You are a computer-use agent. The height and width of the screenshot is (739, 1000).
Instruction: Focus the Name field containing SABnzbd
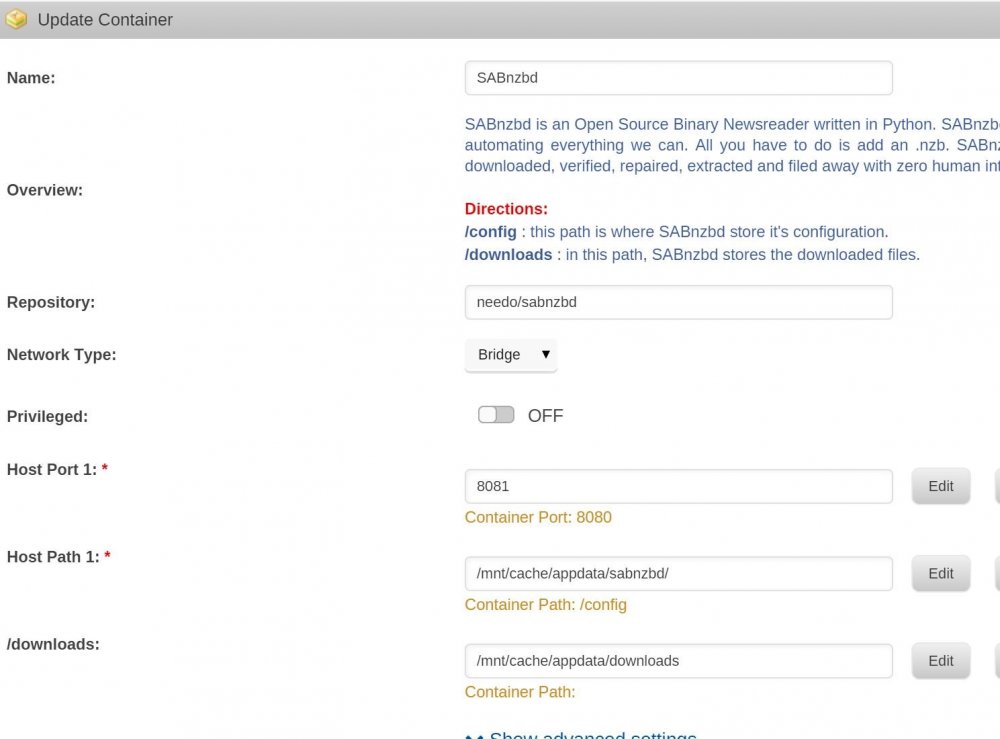[679, 78]
